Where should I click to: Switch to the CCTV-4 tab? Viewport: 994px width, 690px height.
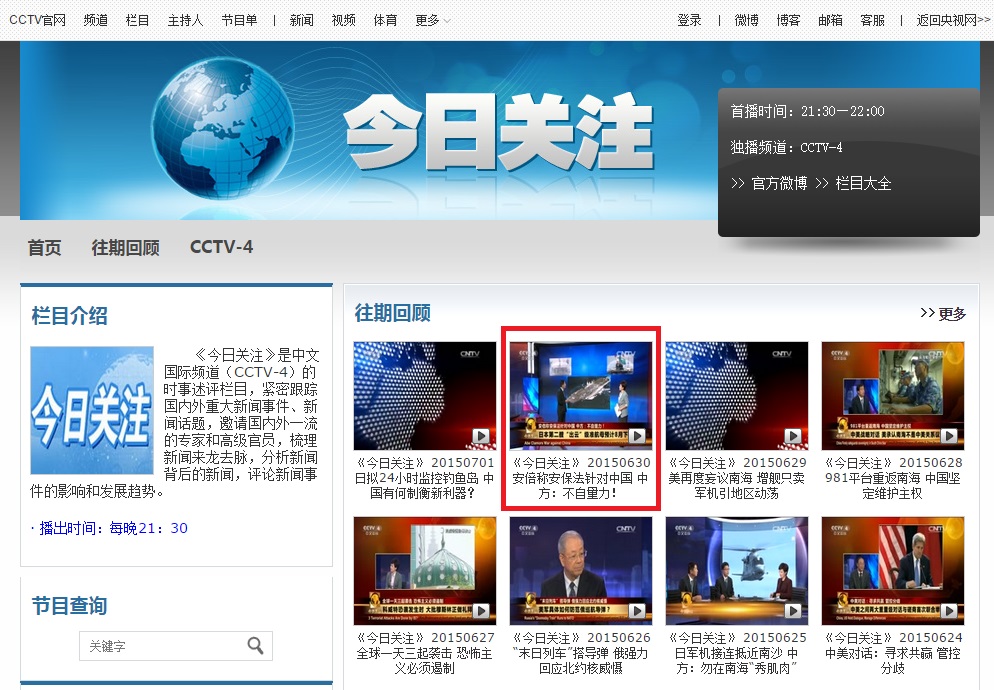point(221,247)
